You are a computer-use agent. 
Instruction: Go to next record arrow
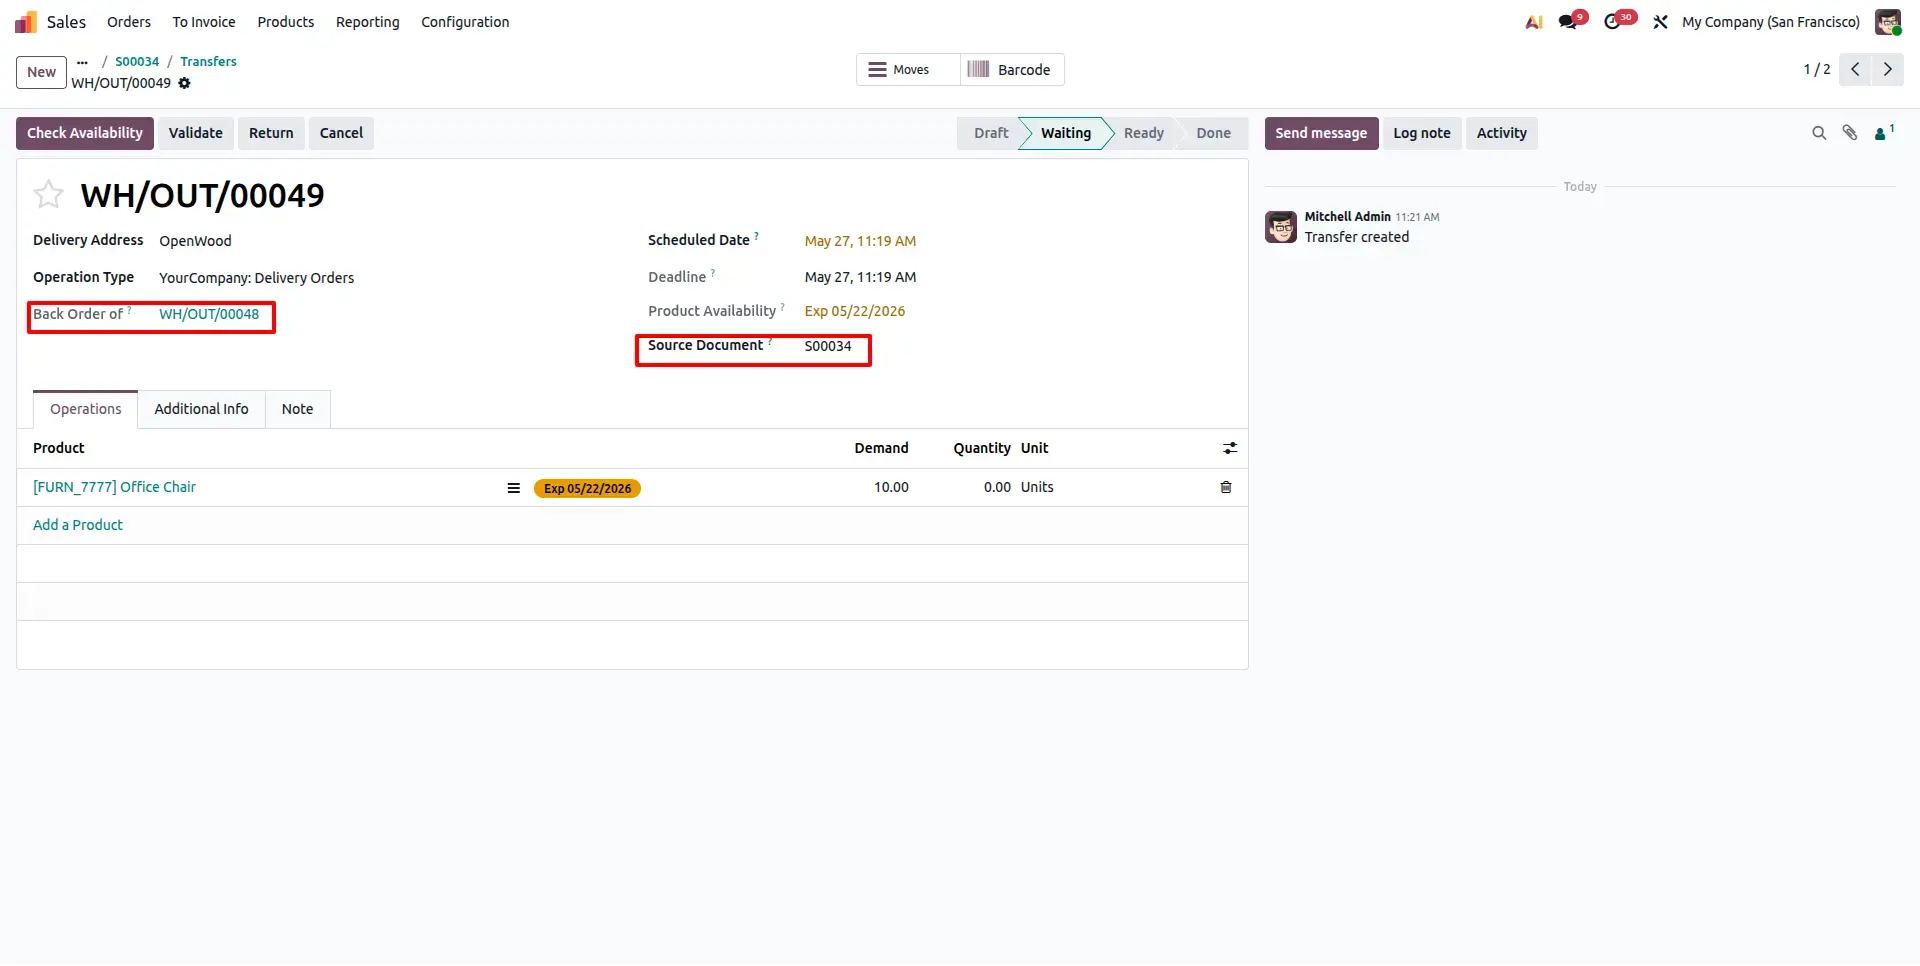coord(1888,70)
